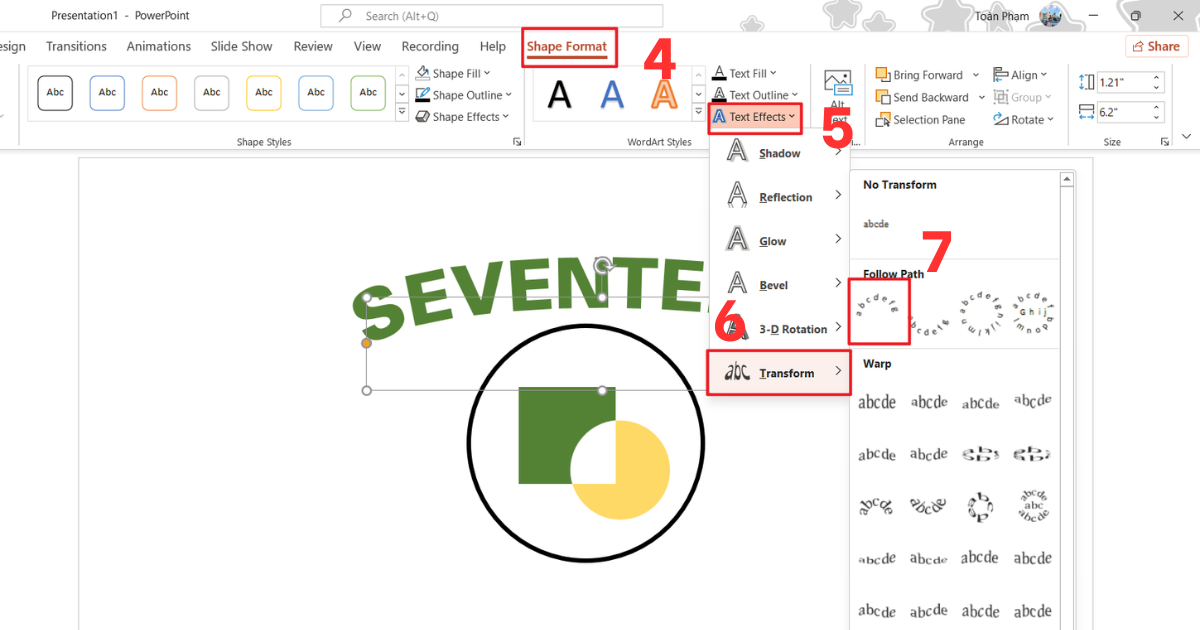The width and height of the screenshot is (1200, 630).
Task: Select the No Transform abcde option
Action: (877, 224)
